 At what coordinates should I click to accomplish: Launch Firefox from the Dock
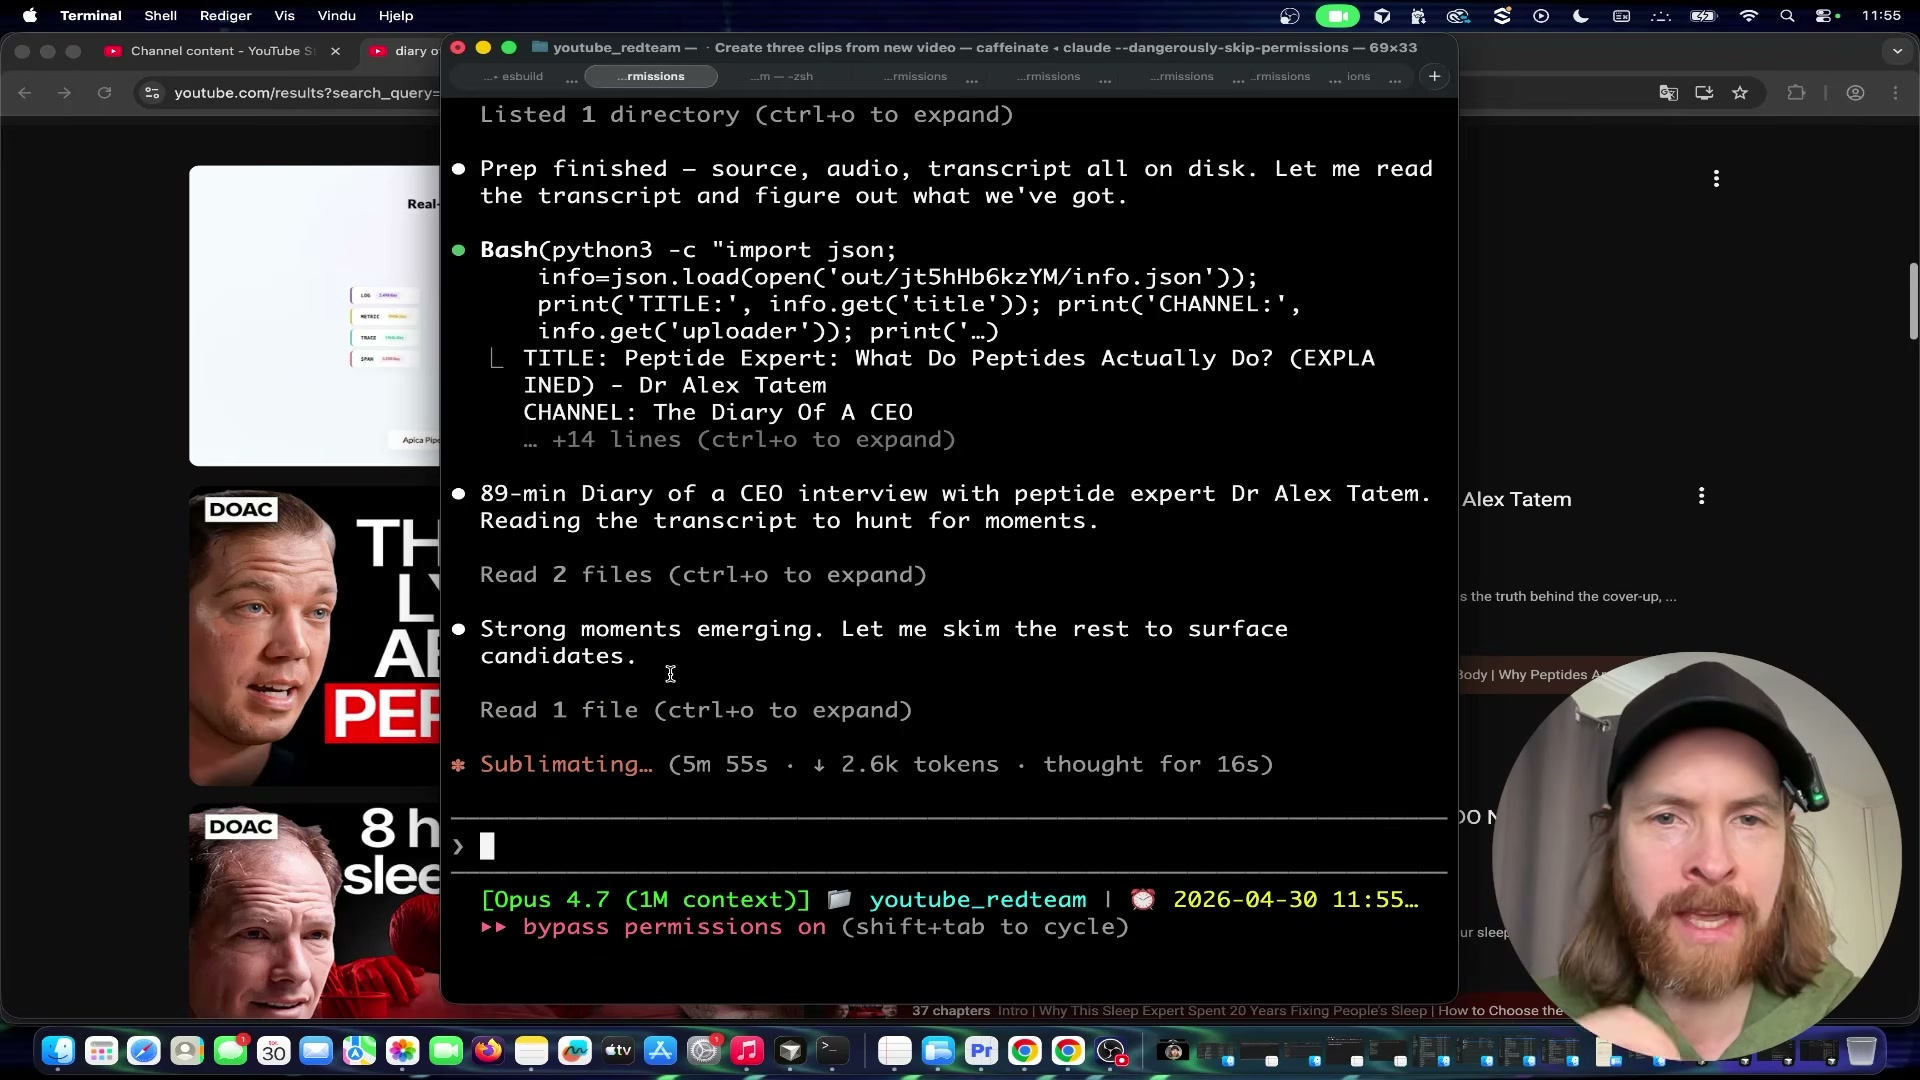coord(488,1051)
